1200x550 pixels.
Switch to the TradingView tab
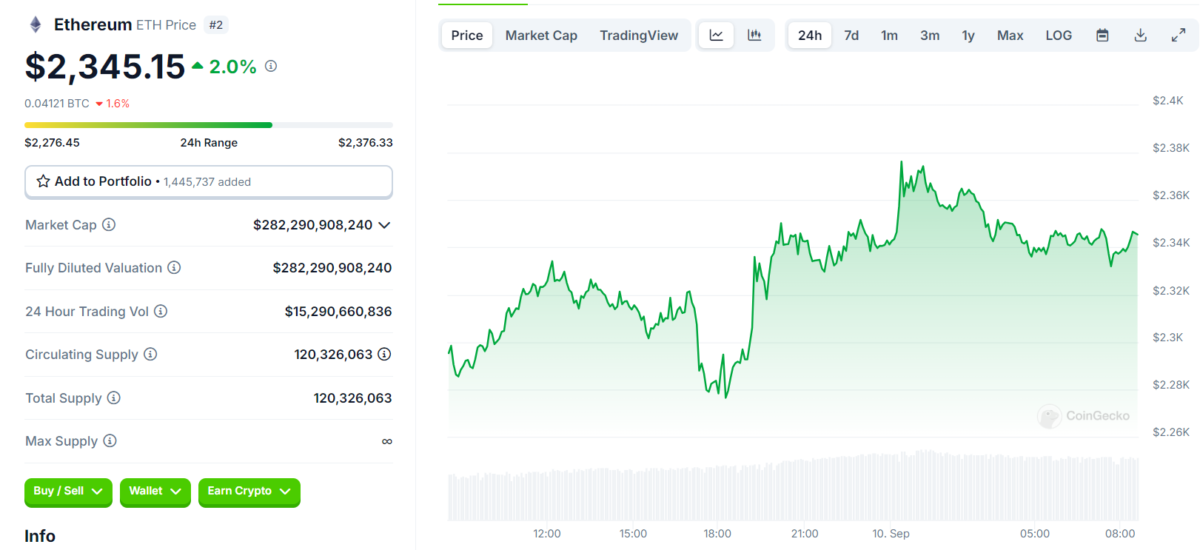[x=639, y=35]
